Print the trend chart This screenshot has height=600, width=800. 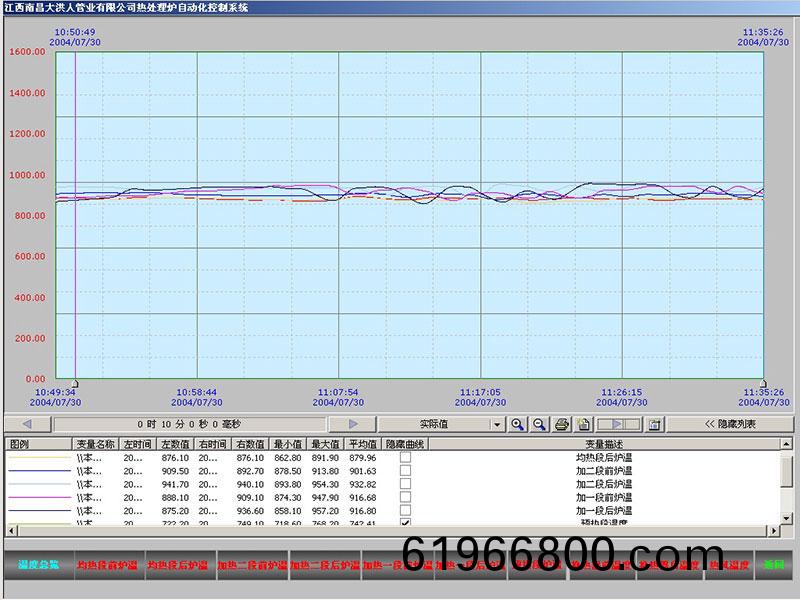[562, 424]
